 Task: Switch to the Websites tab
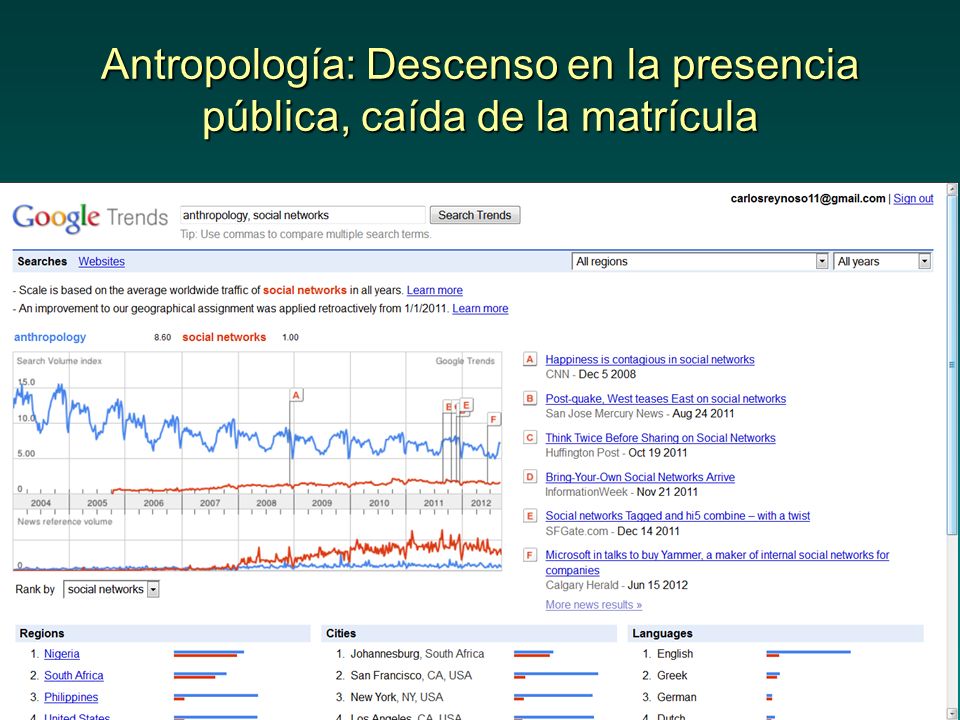pos(102,261)
